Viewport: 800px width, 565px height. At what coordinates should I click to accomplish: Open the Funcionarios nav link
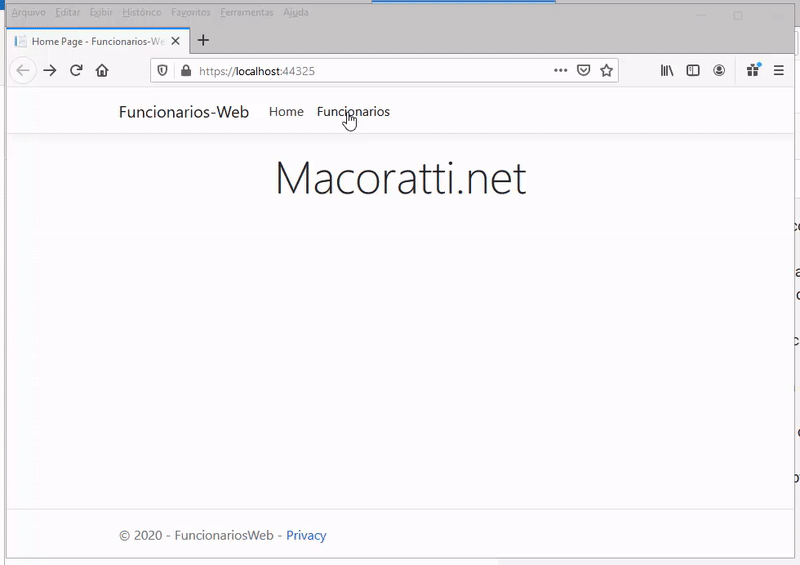click(353, 112)
